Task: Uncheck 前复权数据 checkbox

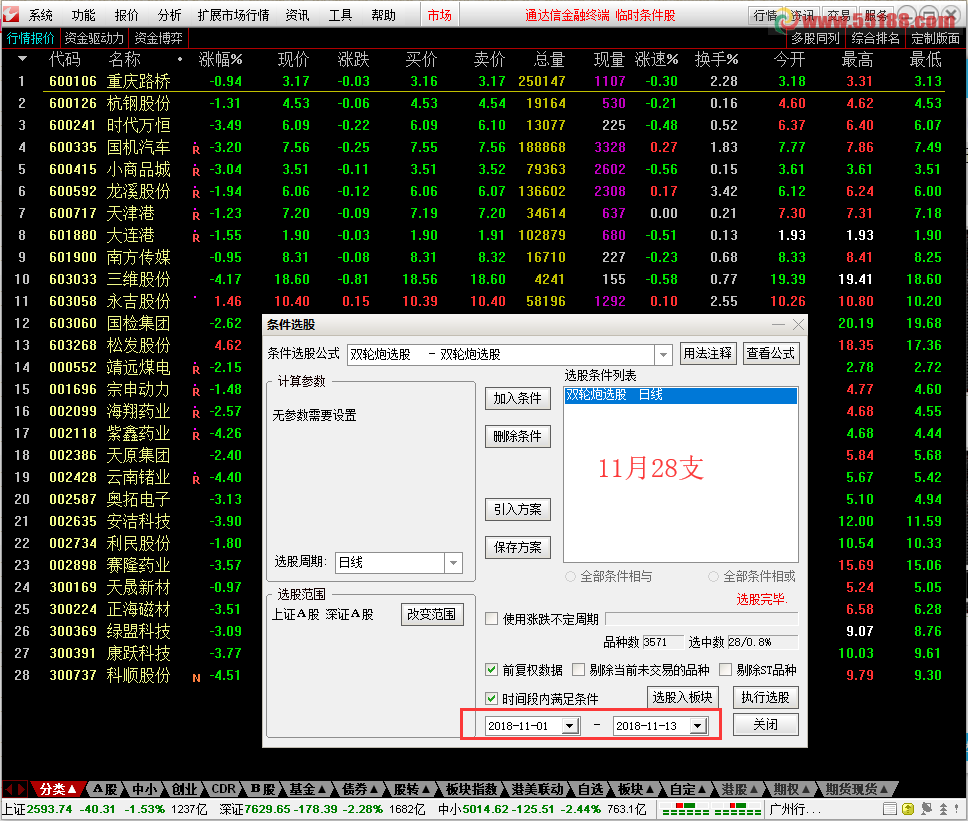Action: (491, 670)
